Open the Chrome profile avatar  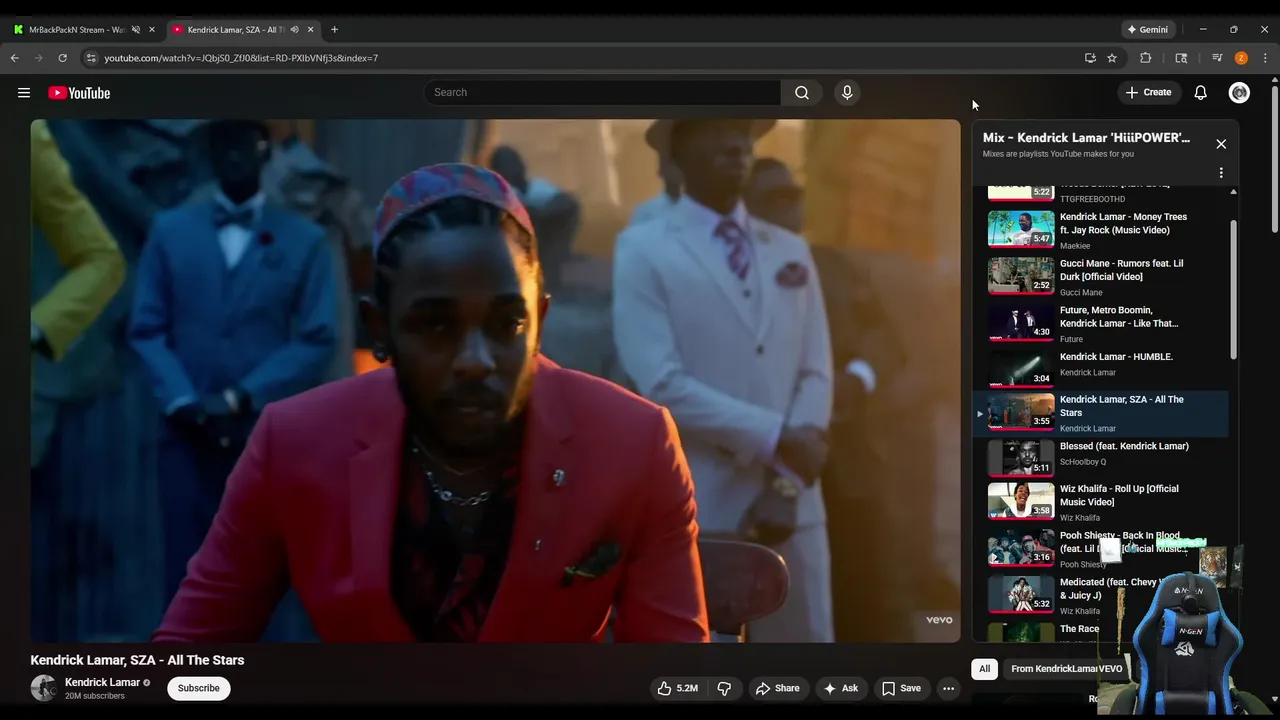[x=1241, y=58]
